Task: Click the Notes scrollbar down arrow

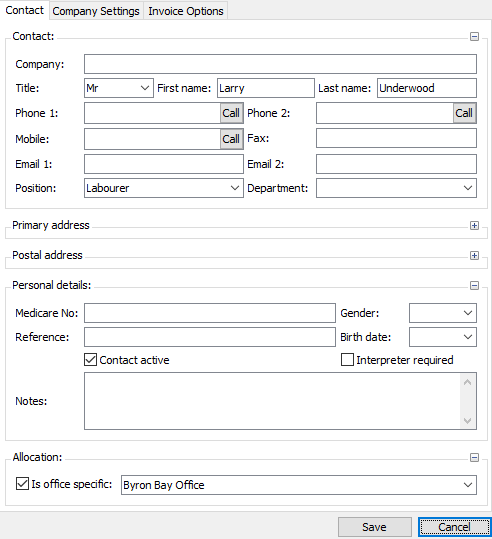Action: 467,420
